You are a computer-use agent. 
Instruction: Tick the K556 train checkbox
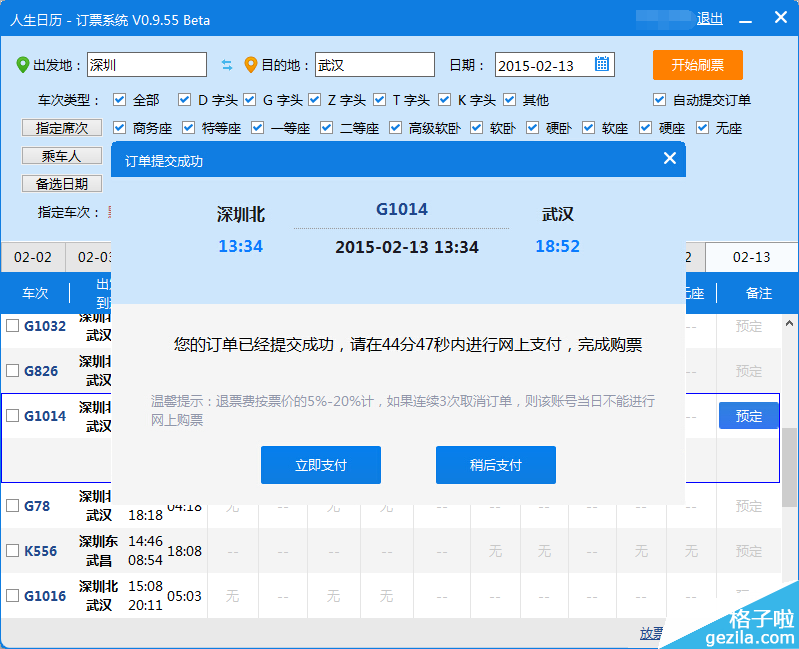[x=13, y=551]
